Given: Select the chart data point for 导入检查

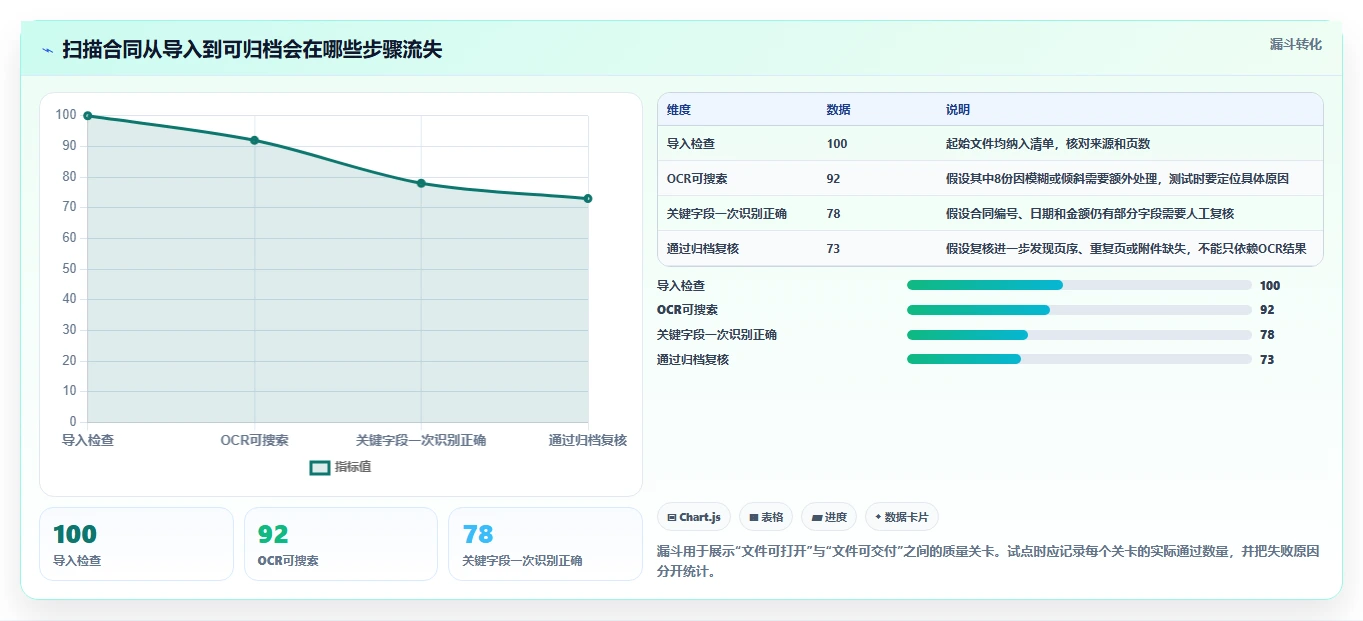Looking at the screenshot, I should coord(88,116).
